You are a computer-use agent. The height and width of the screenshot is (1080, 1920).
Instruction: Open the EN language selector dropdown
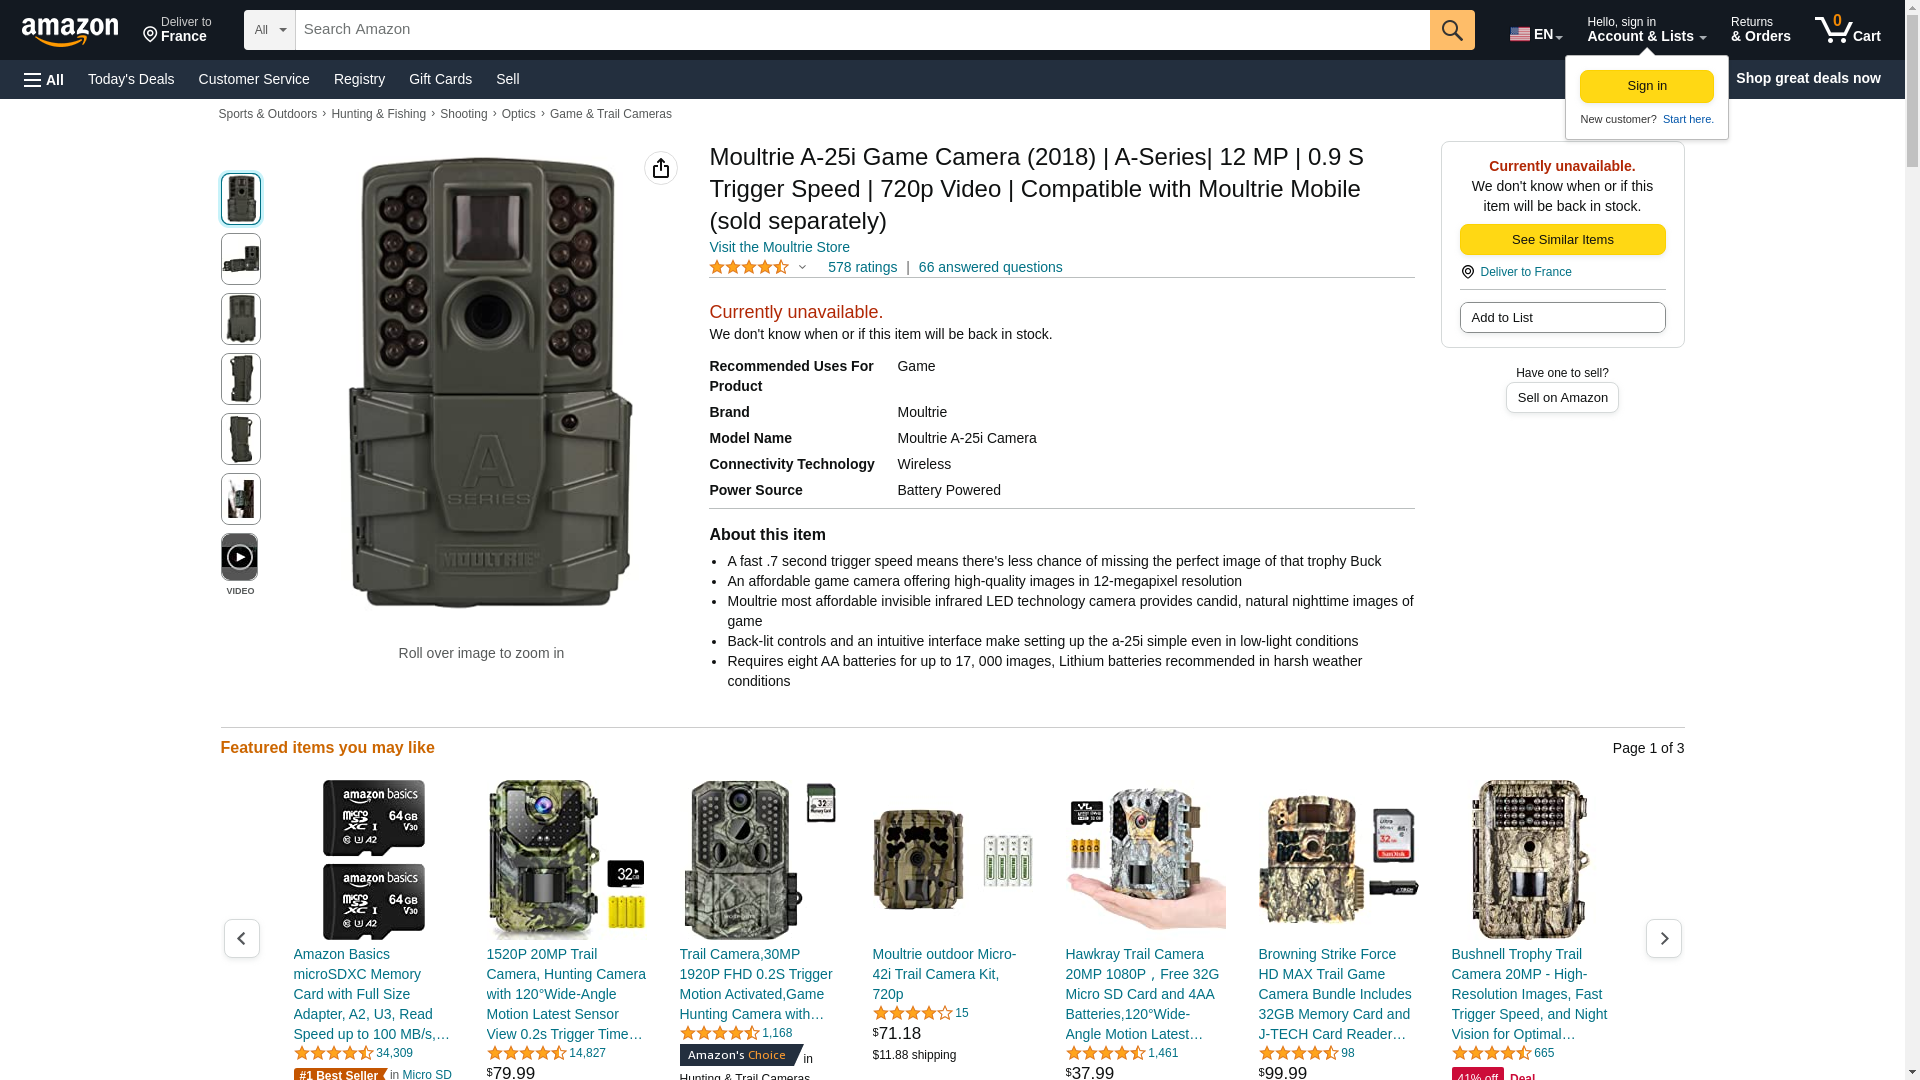(1536, 34)
